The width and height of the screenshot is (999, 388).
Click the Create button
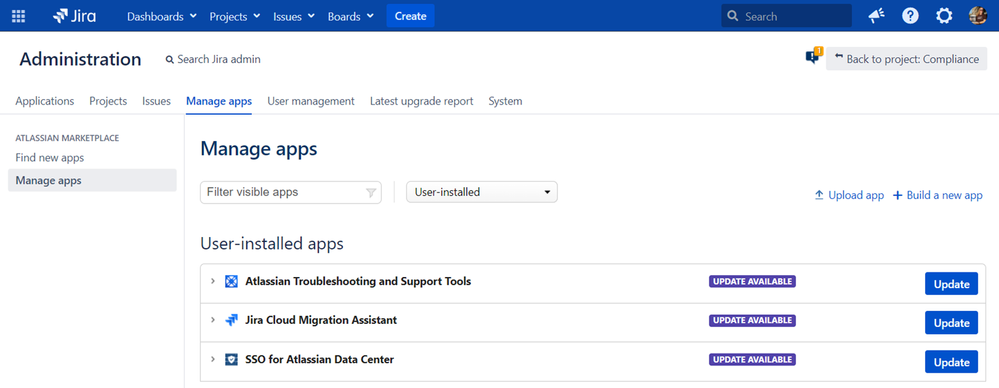(410, 16)
